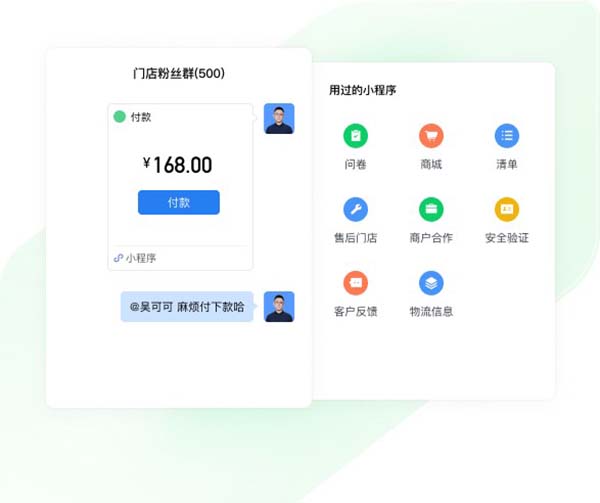Open the 商户合作 briefcase icon
Screen dimensions: 600x503
(431, 209)
